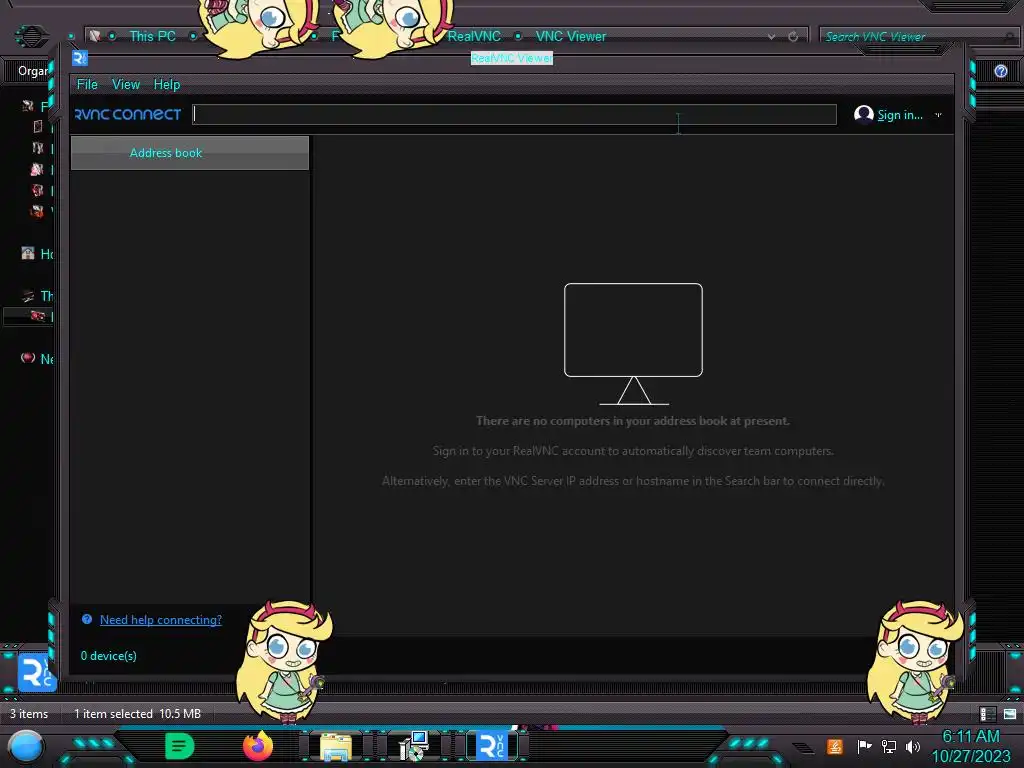The height and width of the screenshot is (768, 1024).
Task: Switch Explorer to large icons view
Action: pyautogui.click(x=1010, y=714)
